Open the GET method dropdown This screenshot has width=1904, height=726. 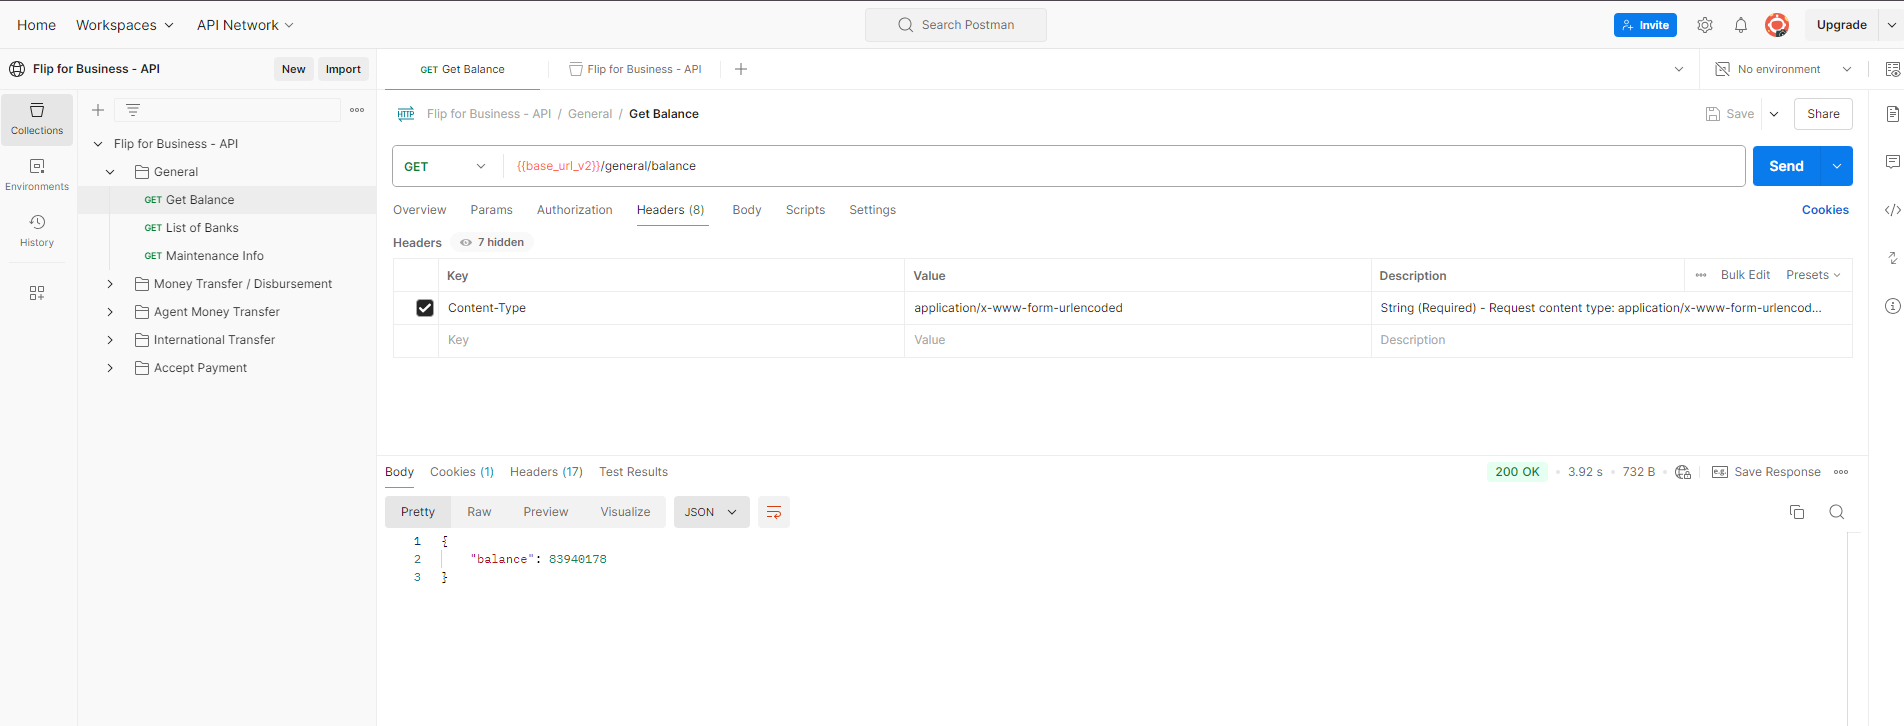[x=445, y=166]
